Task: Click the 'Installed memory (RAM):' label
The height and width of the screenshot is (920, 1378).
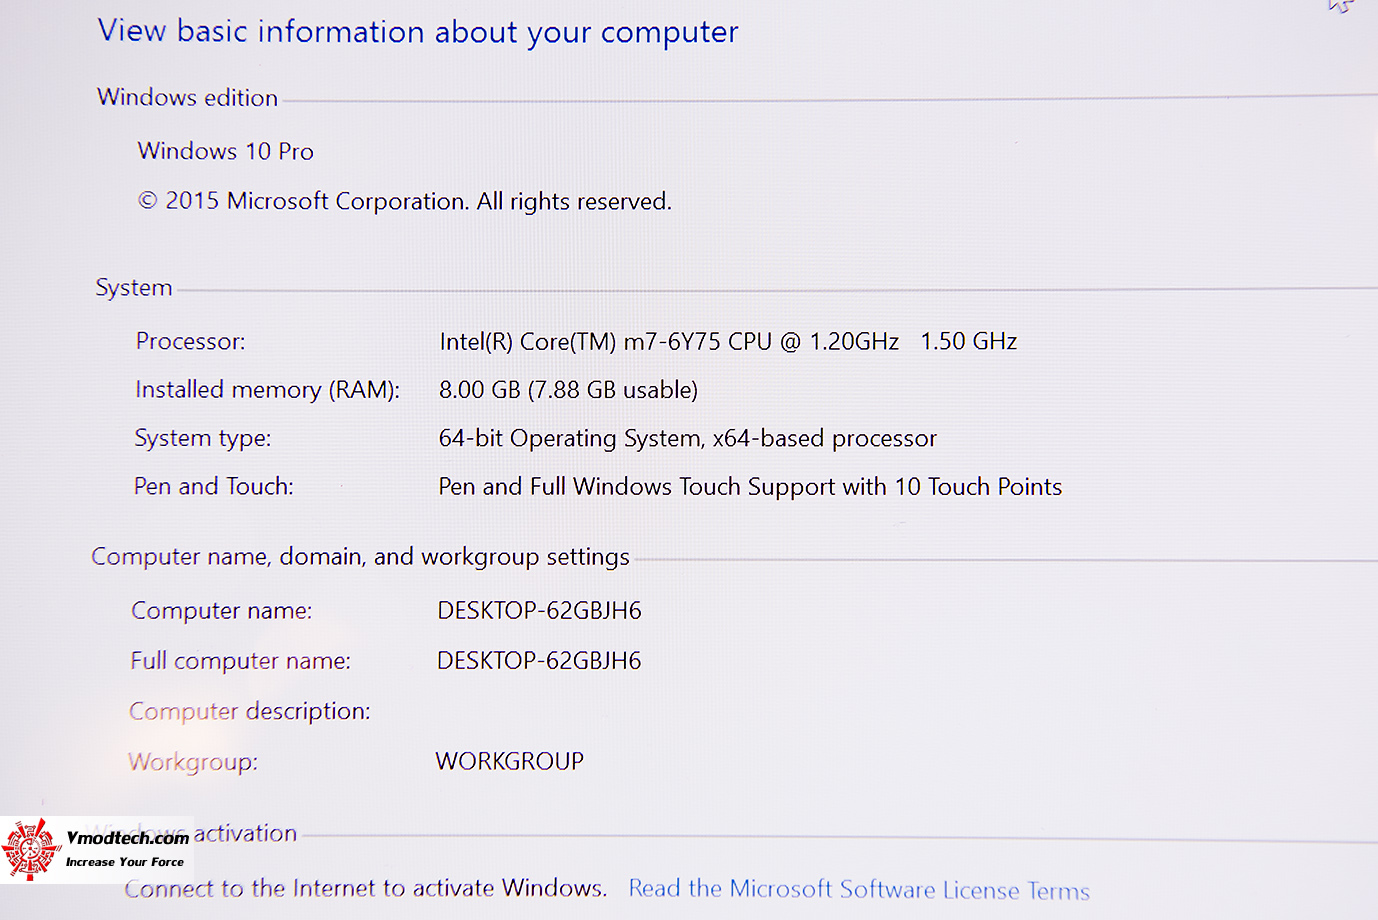Action: tap(267, 390)
